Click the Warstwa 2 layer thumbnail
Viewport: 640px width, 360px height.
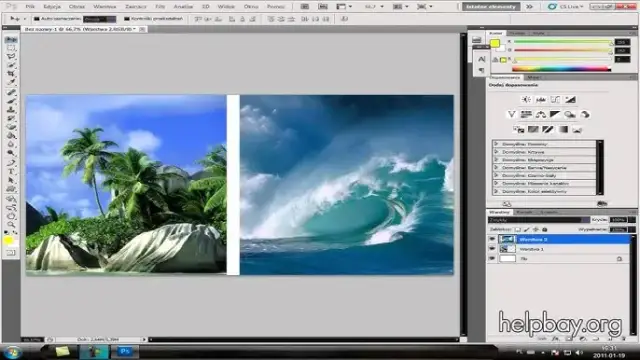(x=507, y=239)
